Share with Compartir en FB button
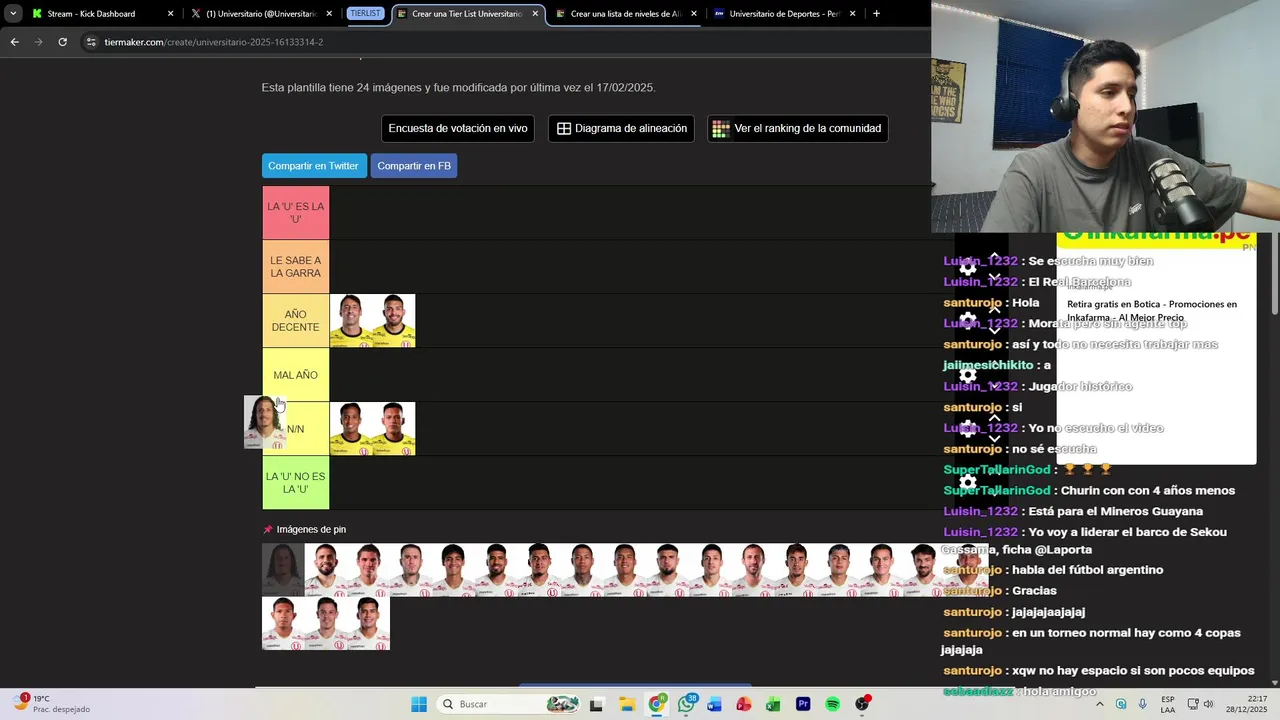Viewport: 1280px width, 720px height. pos(414,166)
